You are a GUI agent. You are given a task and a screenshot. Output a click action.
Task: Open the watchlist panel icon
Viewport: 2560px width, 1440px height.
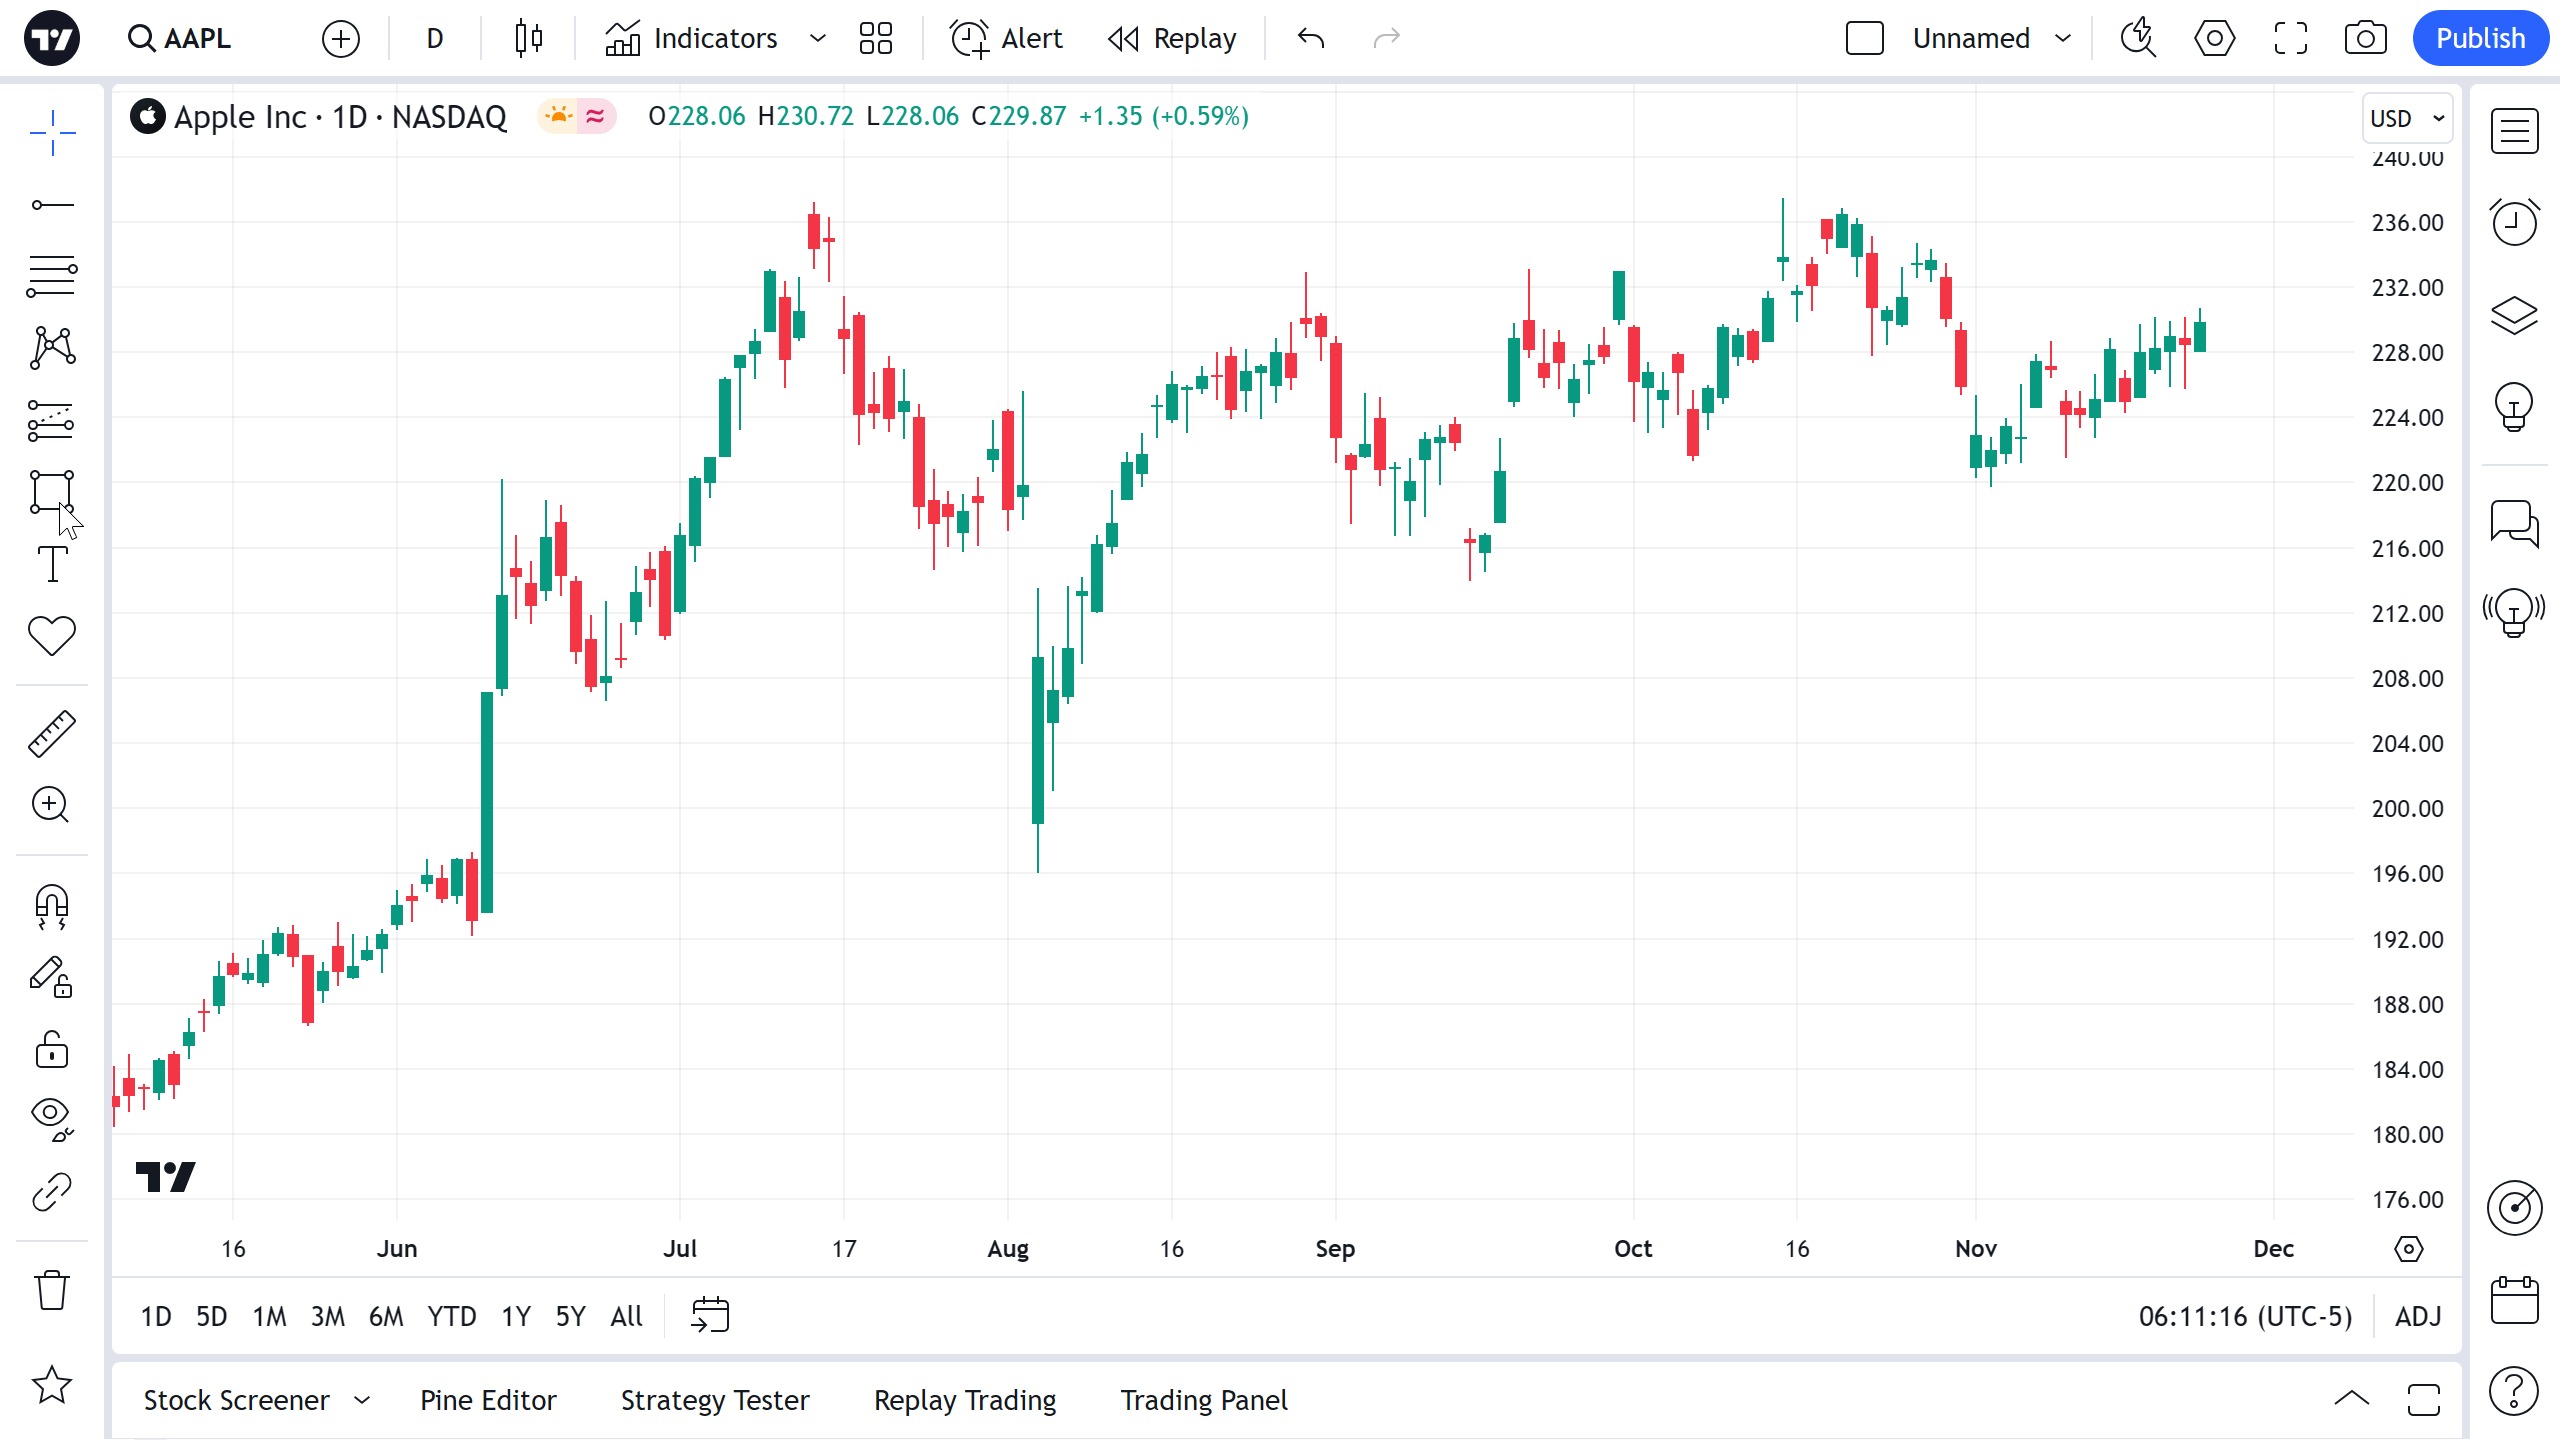(x=2514, y=131)
